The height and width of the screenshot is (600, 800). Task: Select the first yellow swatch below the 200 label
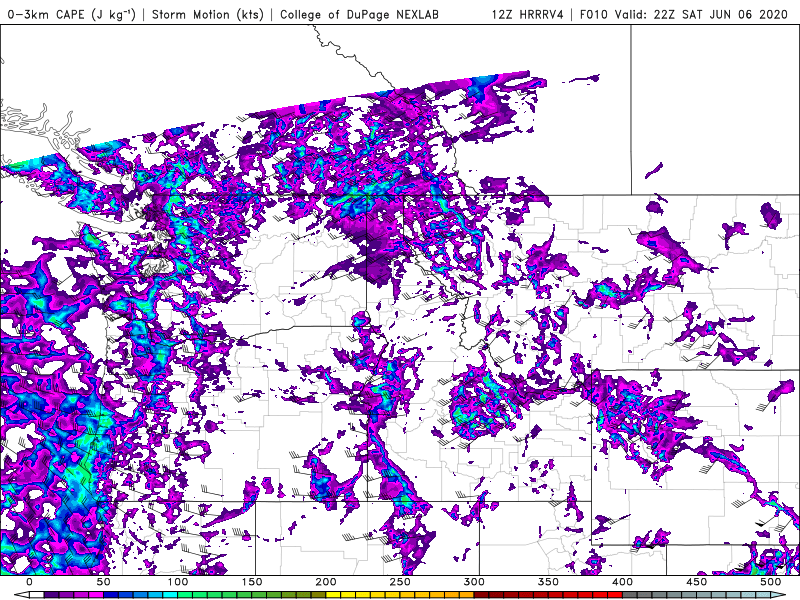[x=333, y=594]
